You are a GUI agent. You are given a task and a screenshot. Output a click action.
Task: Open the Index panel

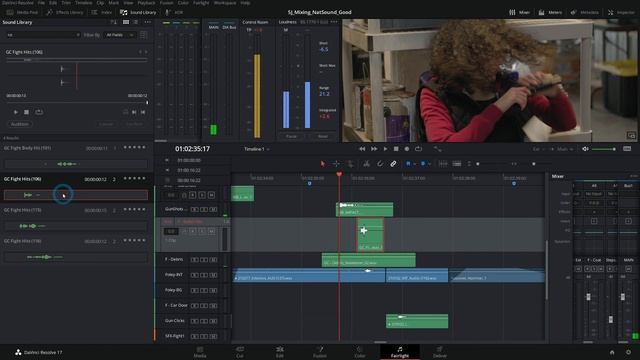(102, 12)
